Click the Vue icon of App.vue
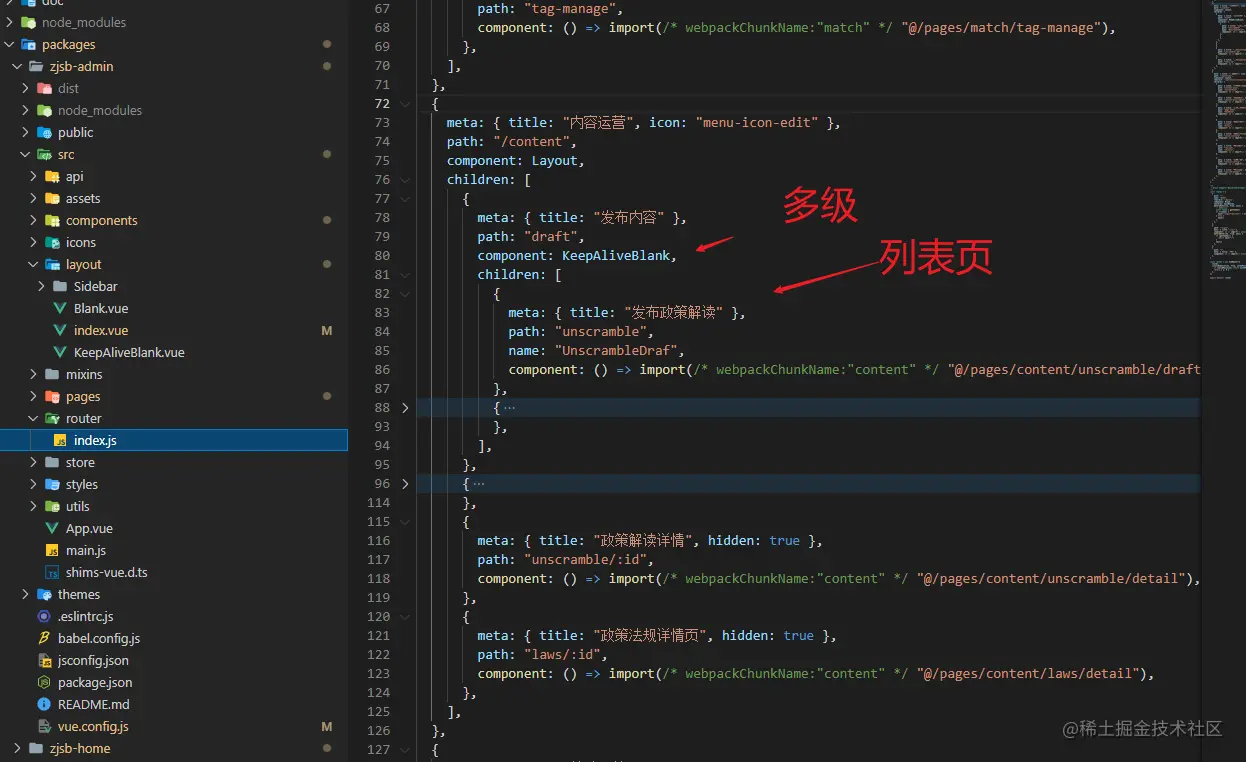Screen dimensions: 1246x762 (x=53, y=528)
